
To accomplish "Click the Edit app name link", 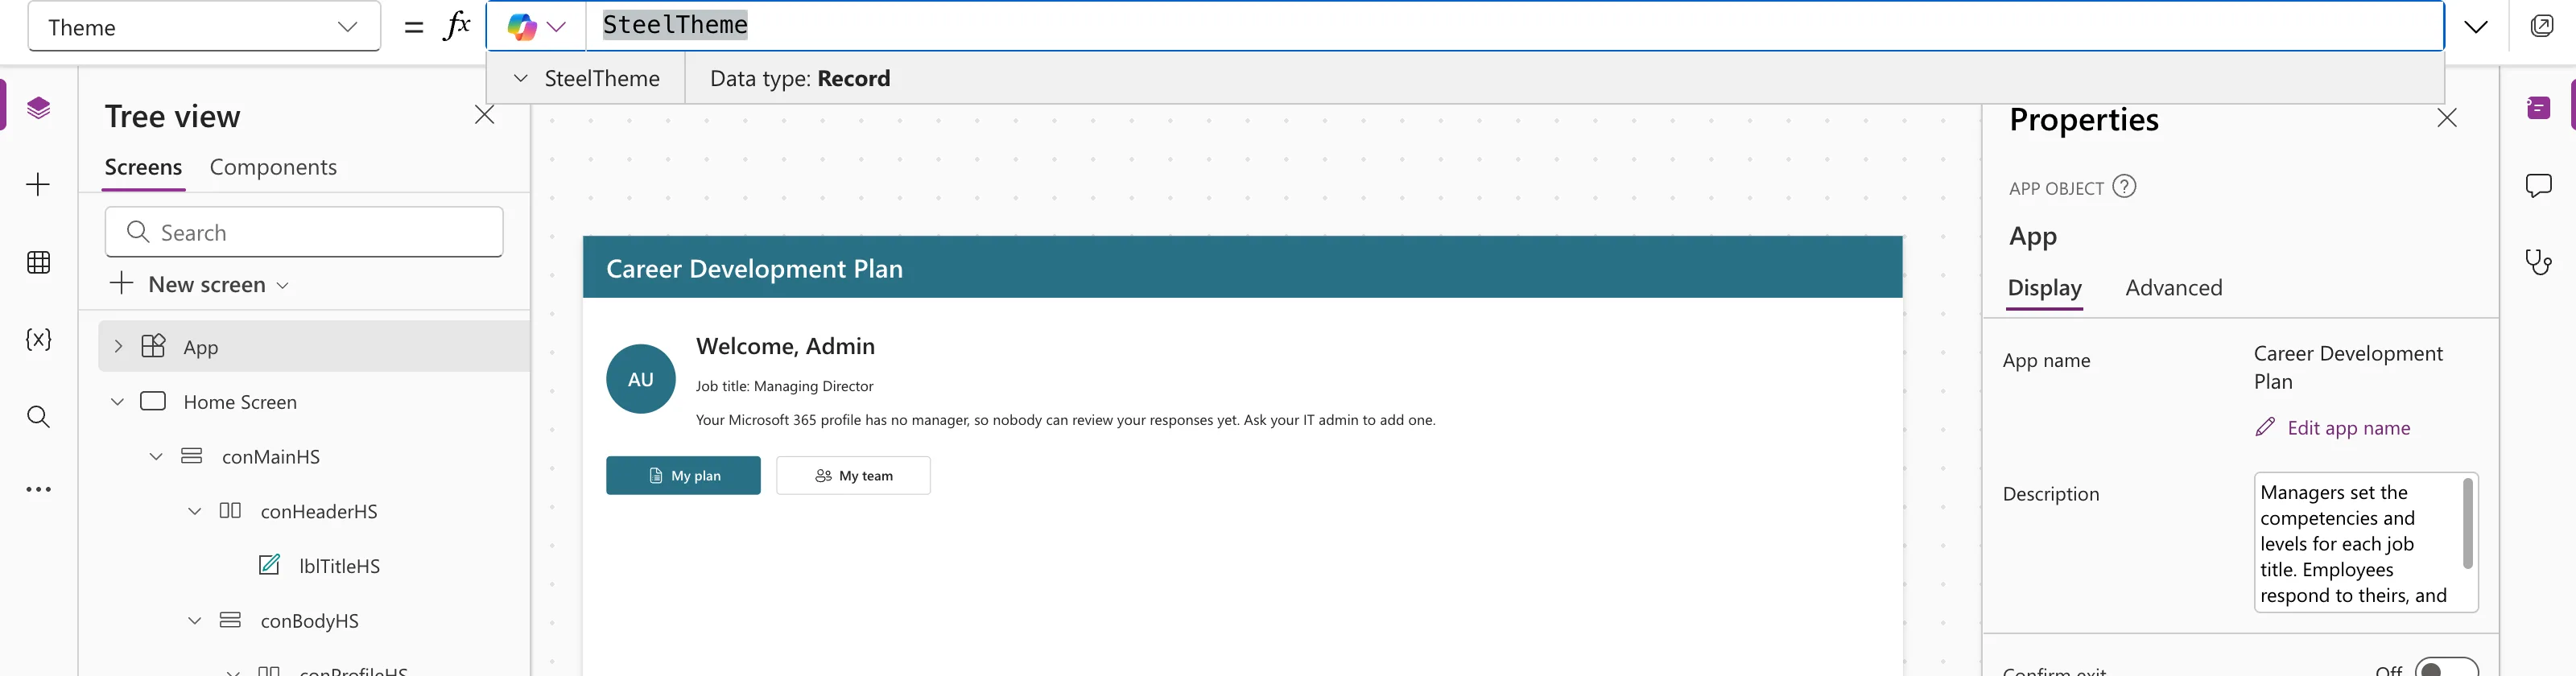I will 2348,428.
